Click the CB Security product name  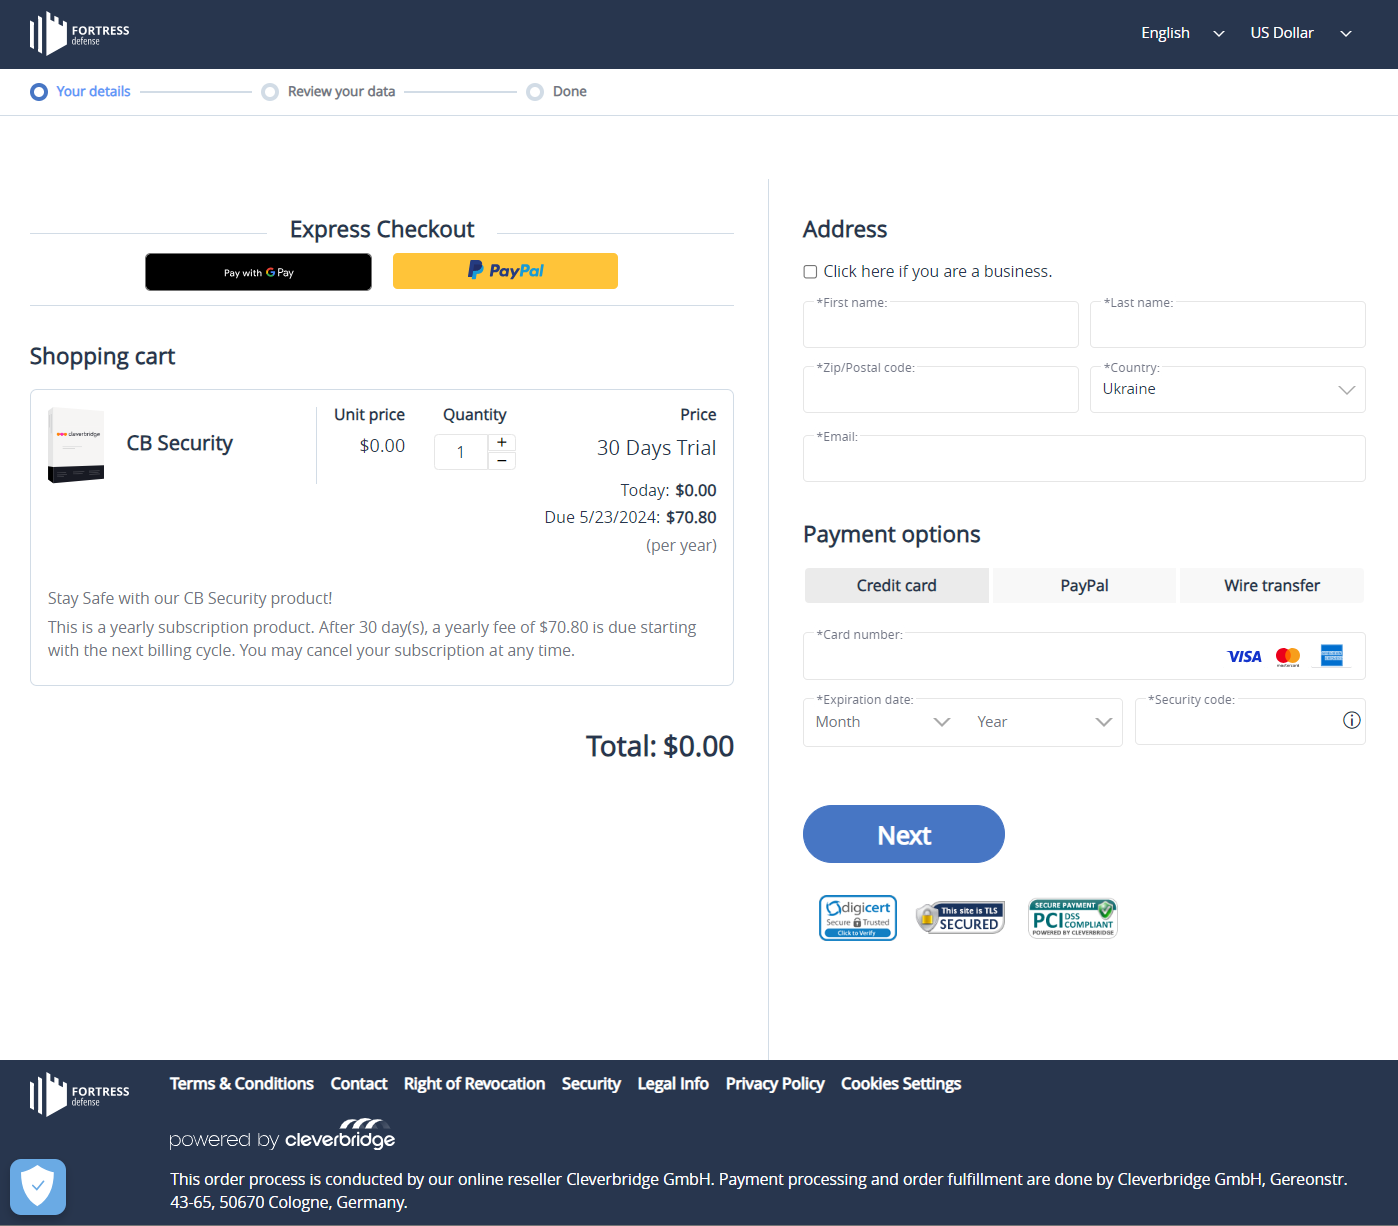coord(180,443)
